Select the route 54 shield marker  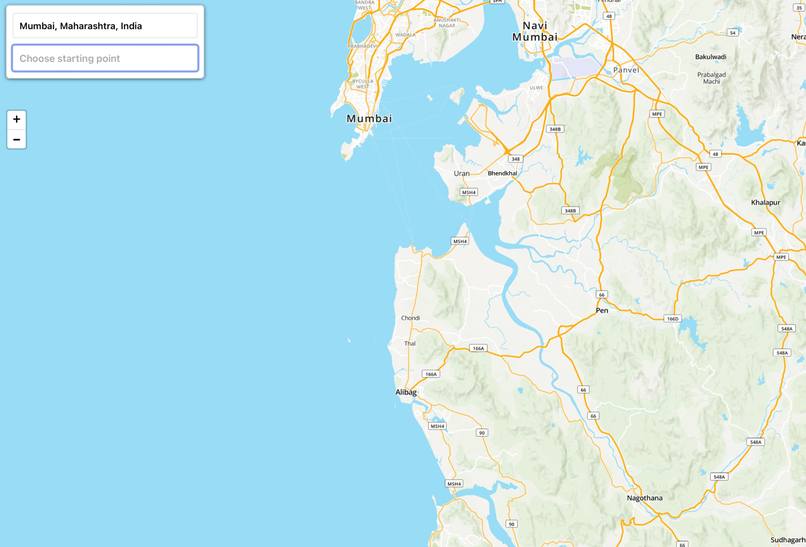733,32
